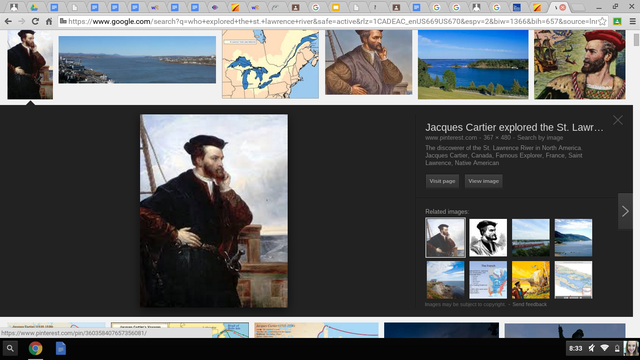Close the active tab with red X
Viewport: 640px width, 360px height.
point(562,7)
